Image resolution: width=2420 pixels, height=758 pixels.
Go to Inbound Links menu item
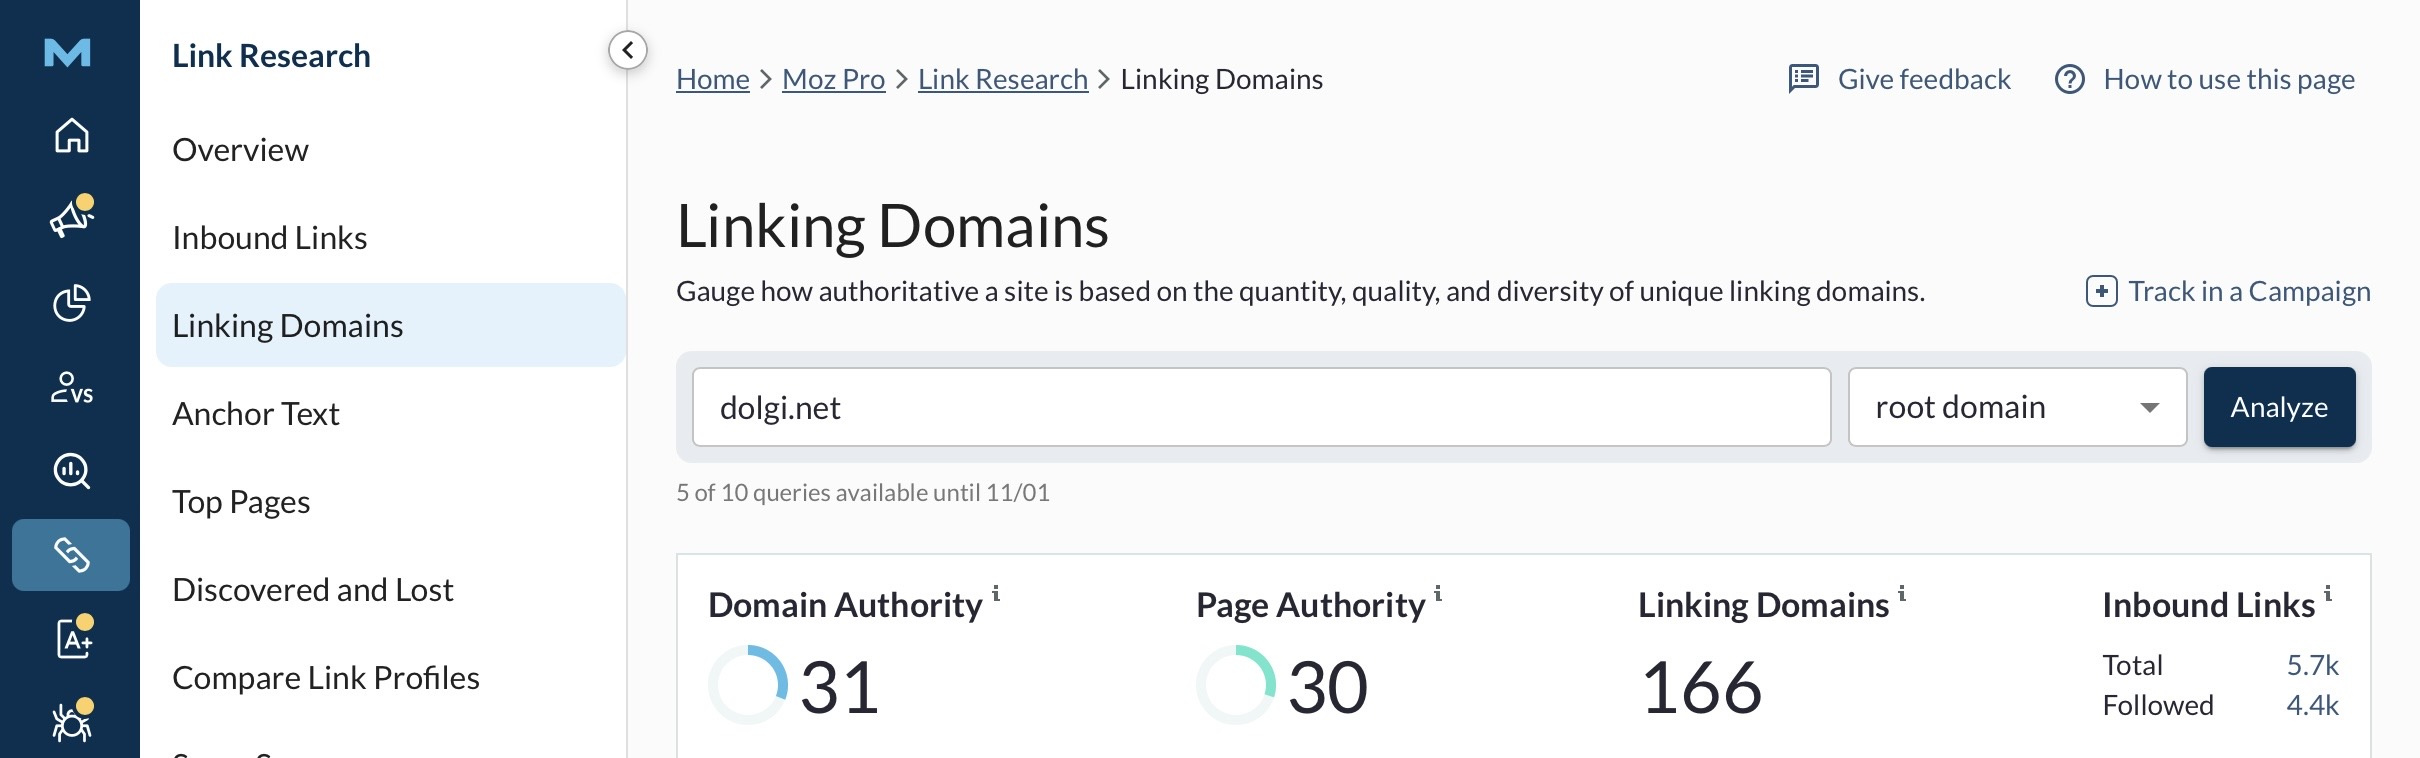(x=270, y=238)
